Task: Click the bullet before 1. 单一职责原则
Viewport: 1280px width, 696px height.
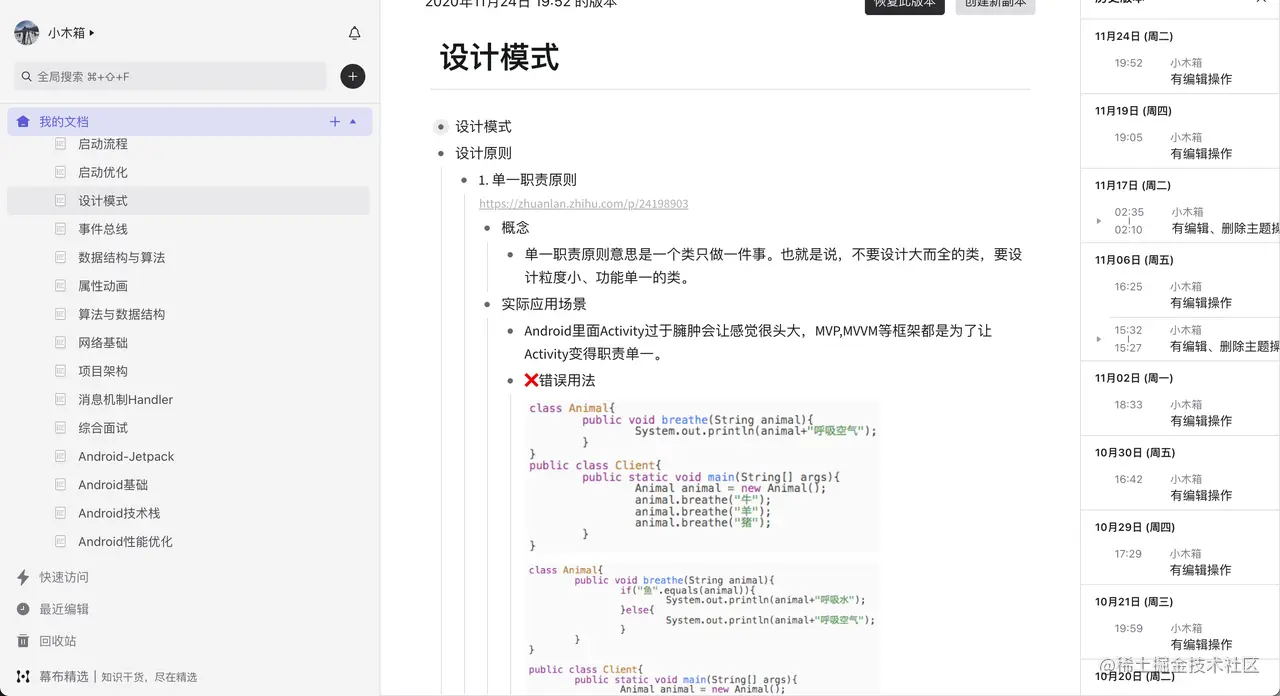Action: point(464,180)
